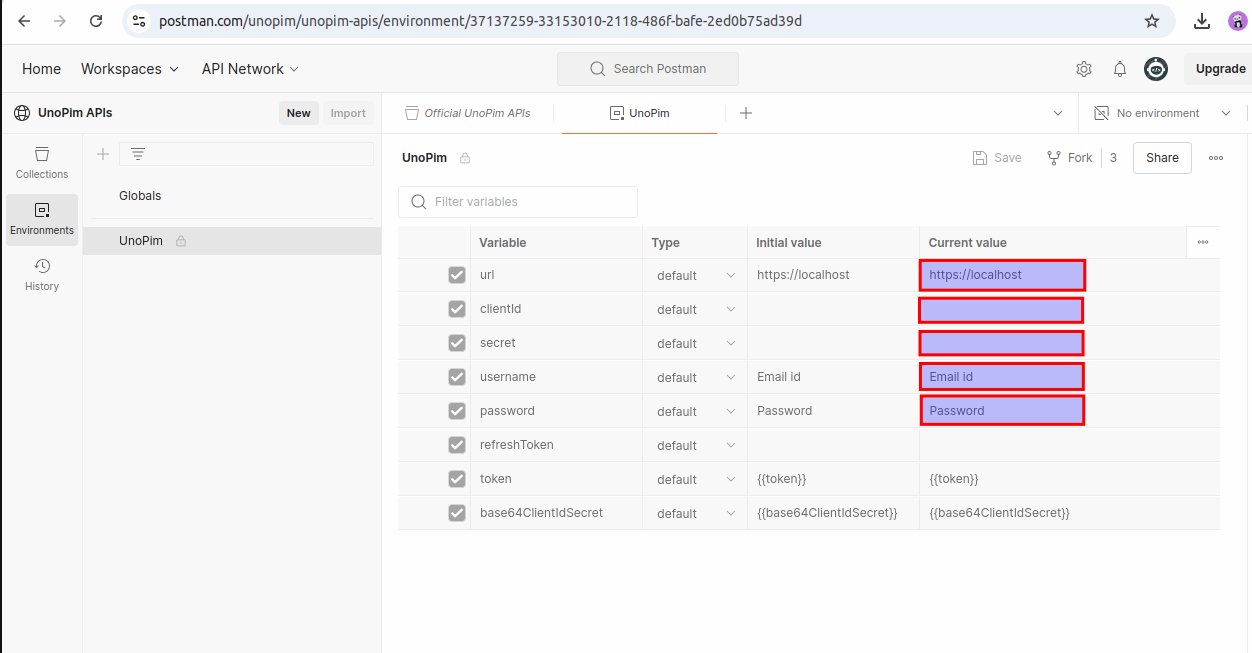Uncheck the username variable checkbox

tap(457, 377)
